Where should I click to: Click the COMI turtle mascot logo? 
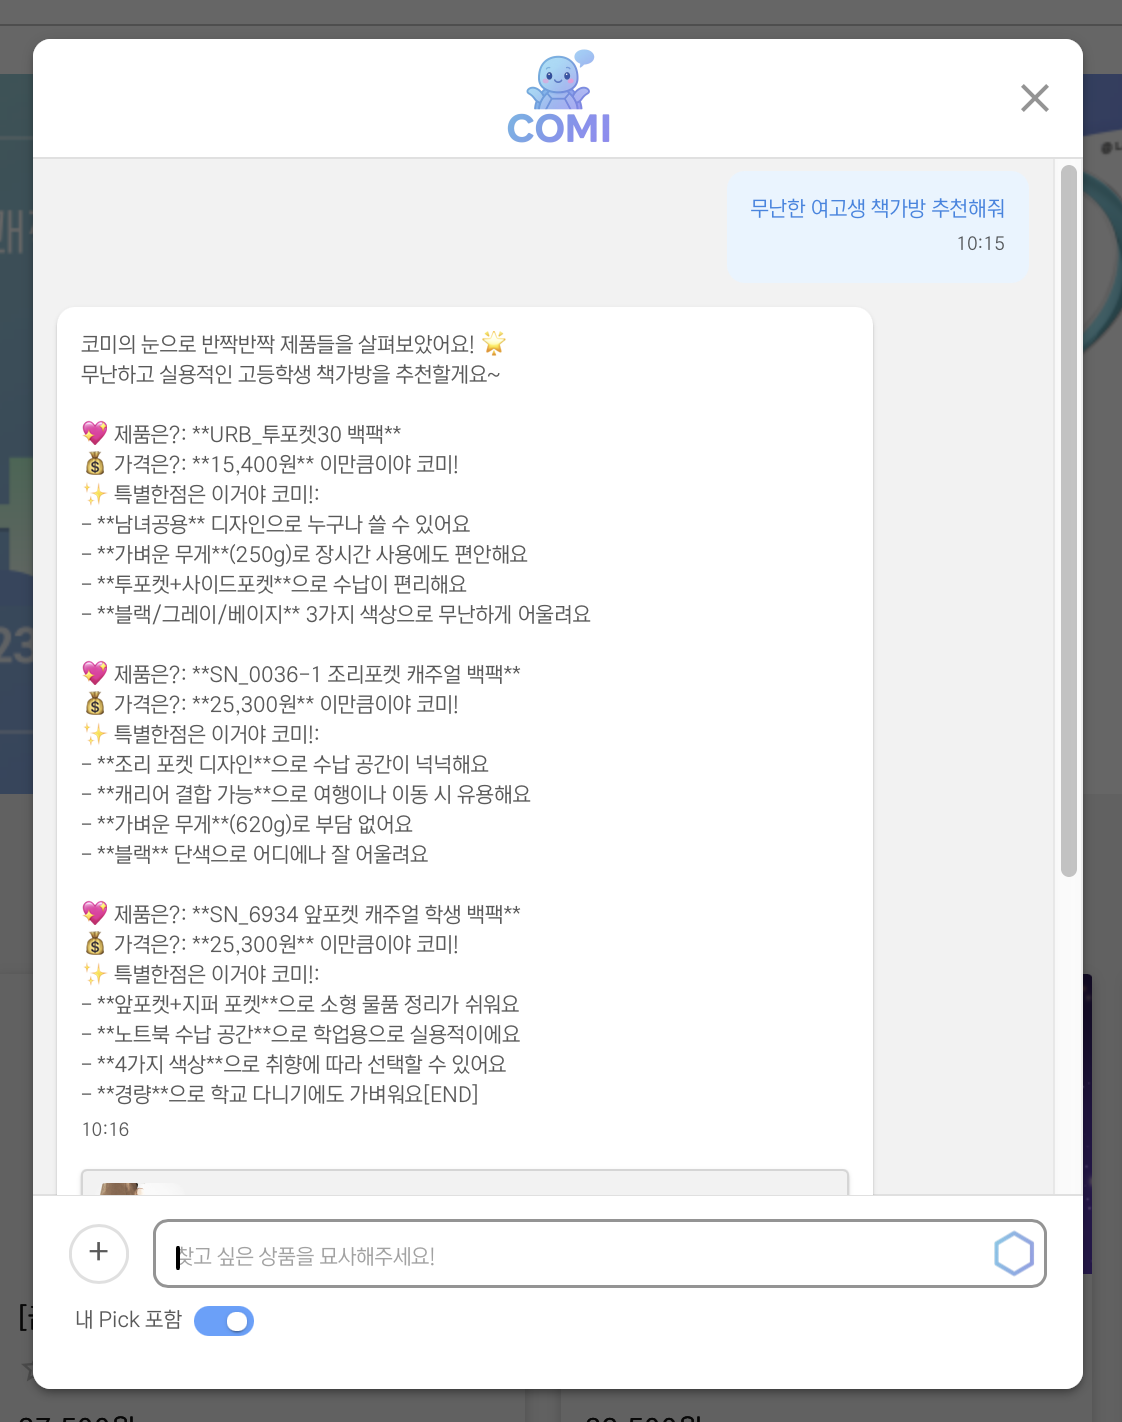click(x=559, y=97)
